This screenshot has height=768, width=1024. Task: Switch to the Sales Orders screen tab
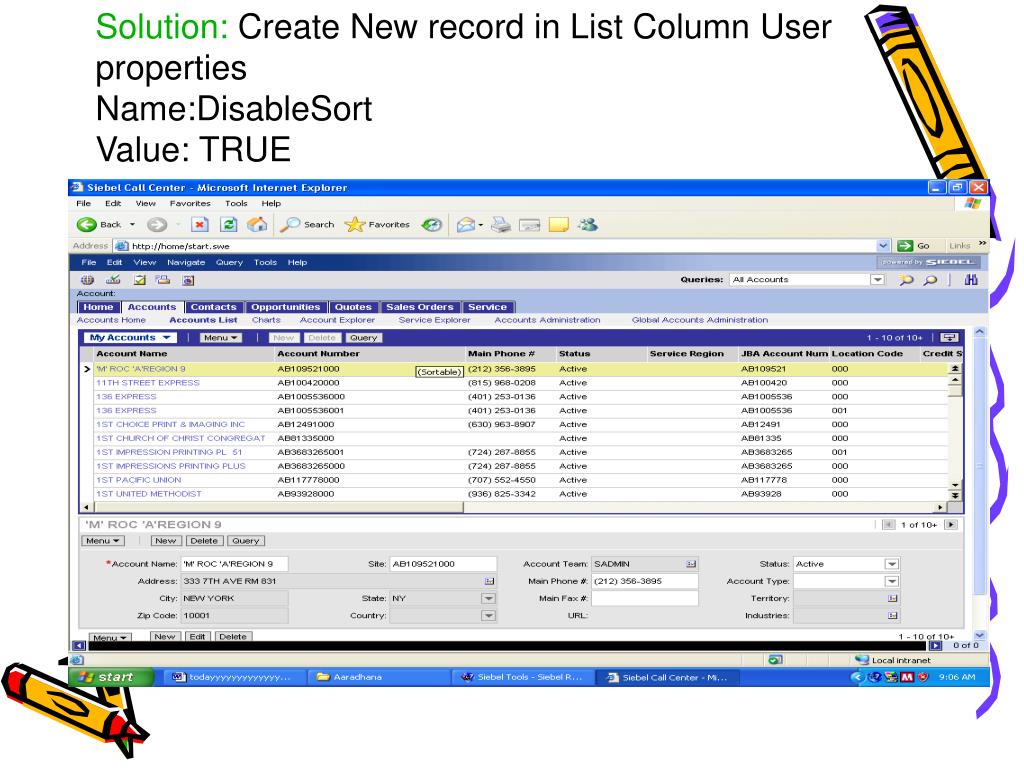[420, 307]
